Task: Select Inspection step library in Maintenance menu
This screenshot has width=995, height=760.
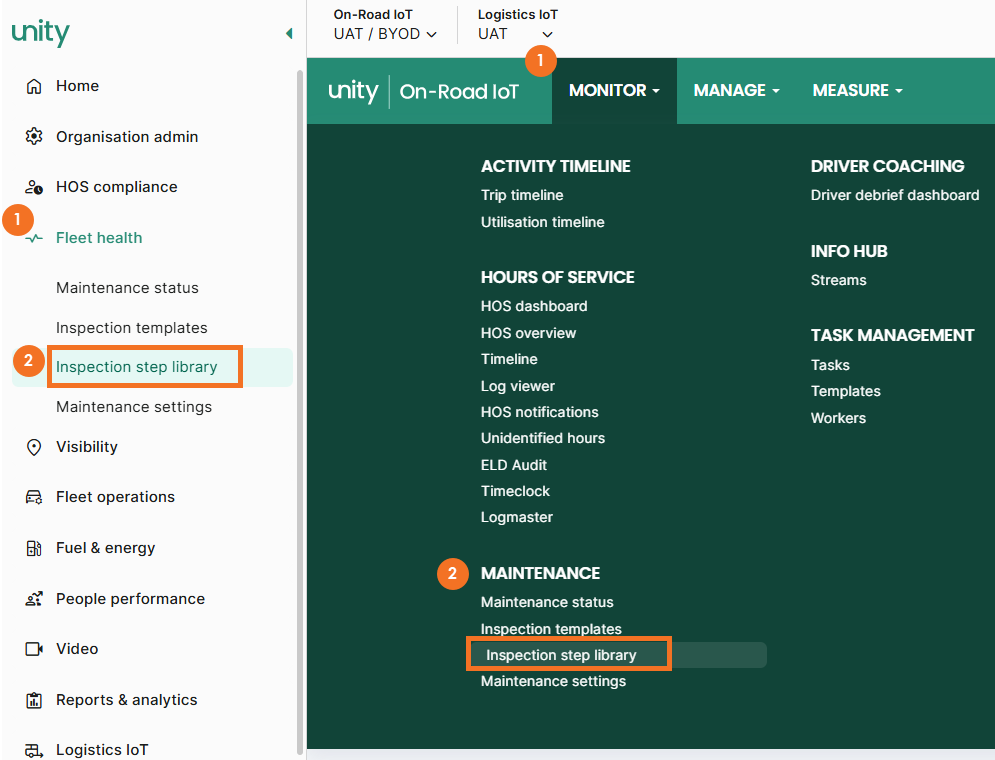Action: point(561,655)
